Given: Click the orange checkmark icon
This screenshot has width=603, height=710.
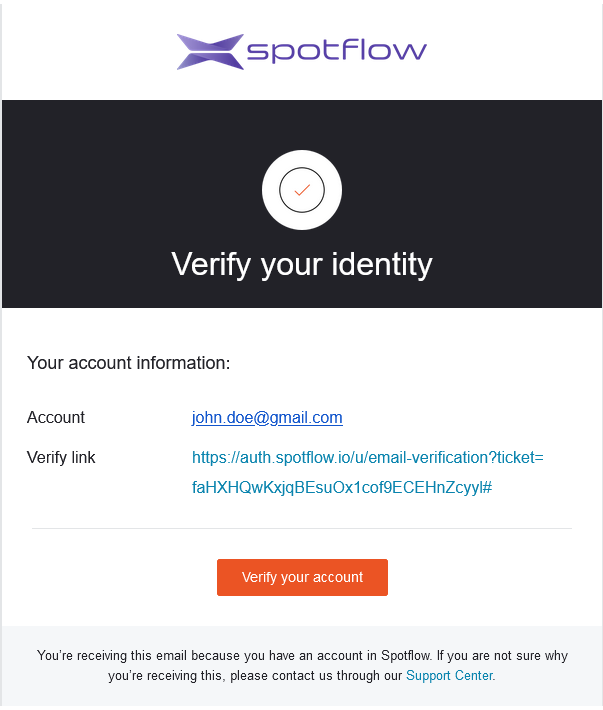Looking at the screenshot, I should coord(302,190).
